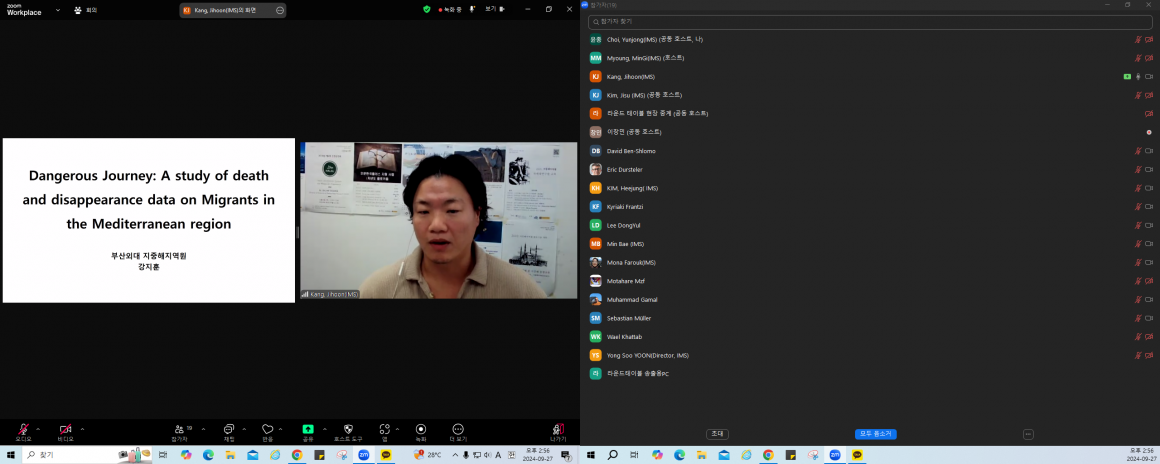
Task: Open the 반응 reactions heart icon
Action: pyautogui.click(x=268, y=429)
